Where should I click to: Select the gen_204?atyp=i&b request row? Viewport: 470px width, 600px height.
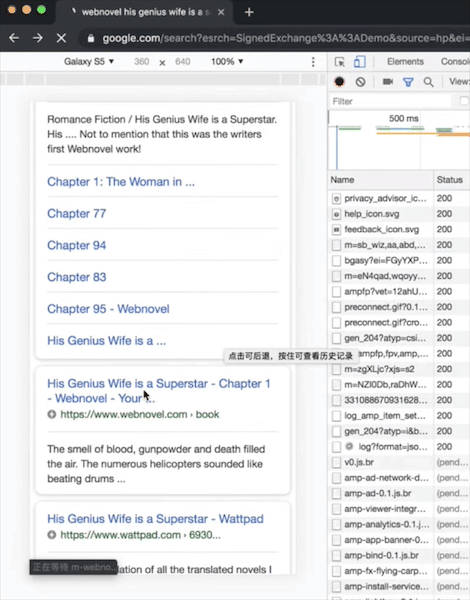pyautogui.click(x=399, y=431)
